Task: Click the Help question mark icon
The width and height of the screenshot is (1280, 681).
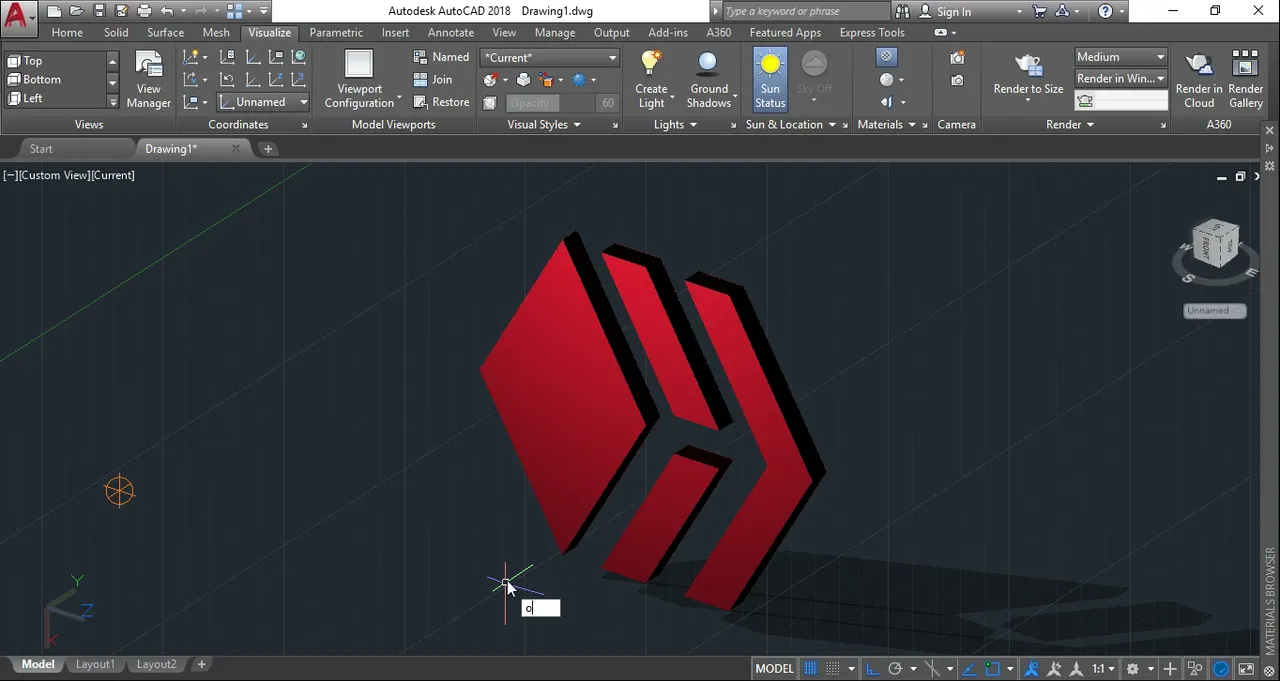Action: pos(1105,12)
